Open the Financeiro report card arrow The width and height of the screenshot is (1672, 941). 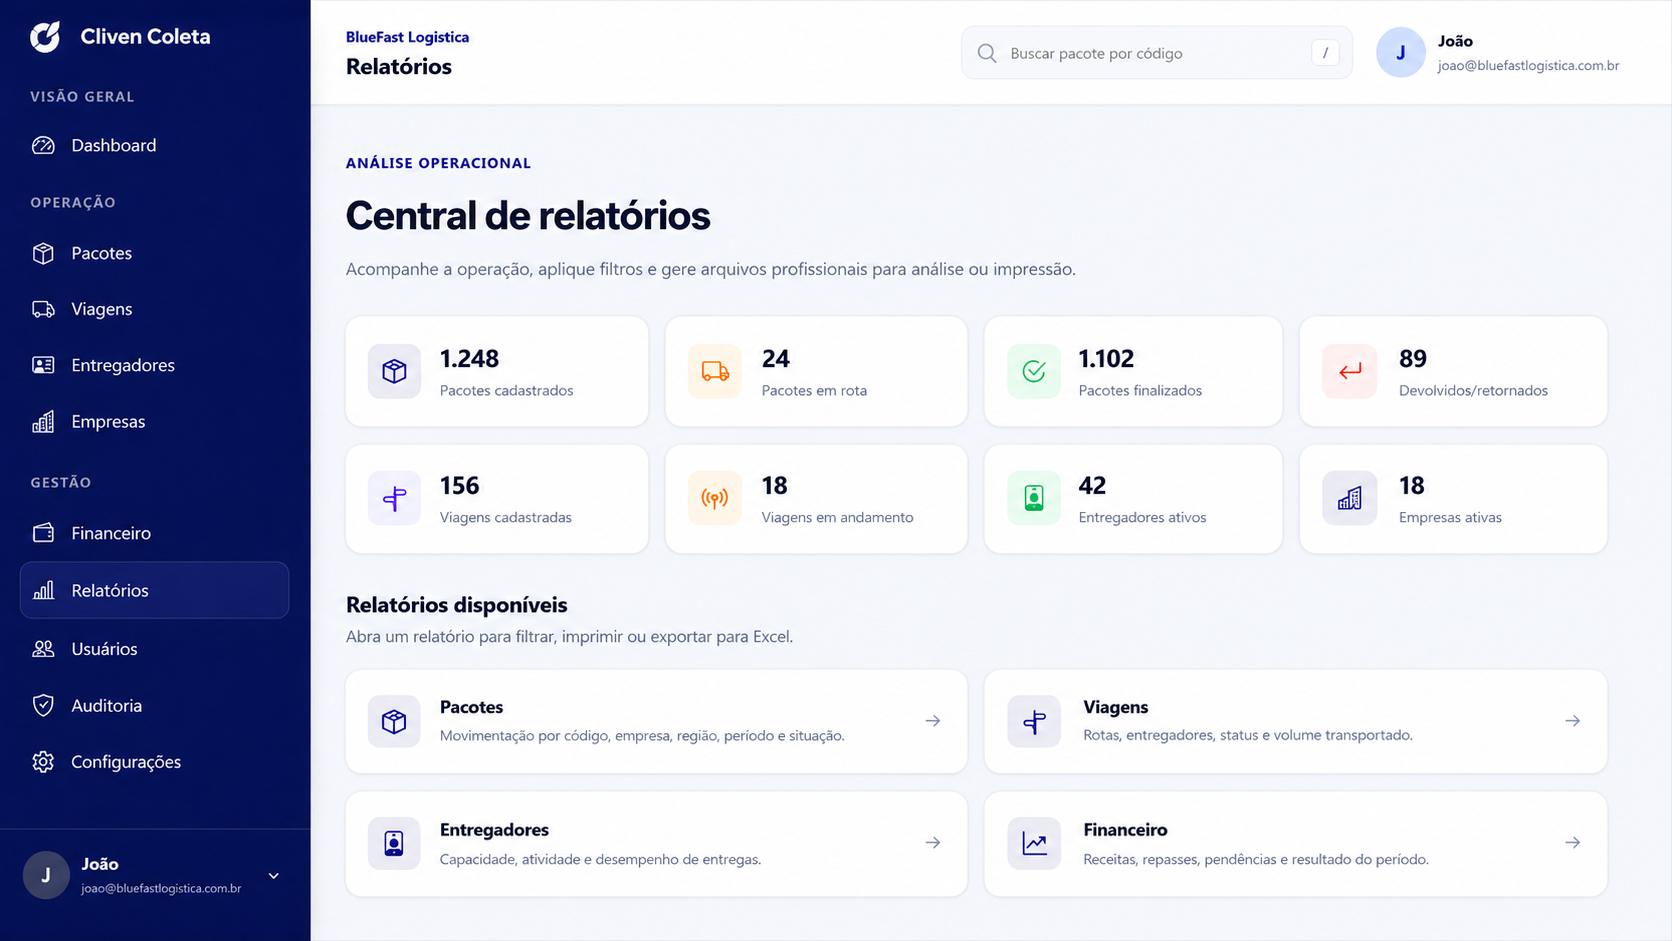1572,843
